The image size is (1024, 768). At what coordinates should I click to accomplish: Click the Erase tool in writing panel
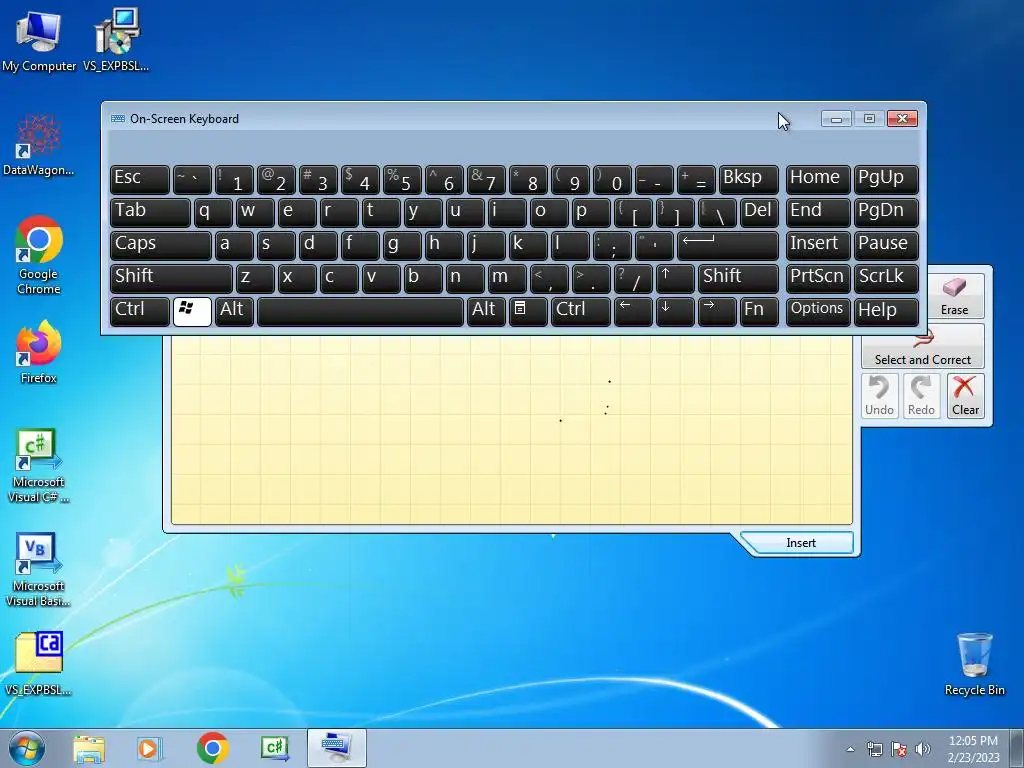(955, 296)
